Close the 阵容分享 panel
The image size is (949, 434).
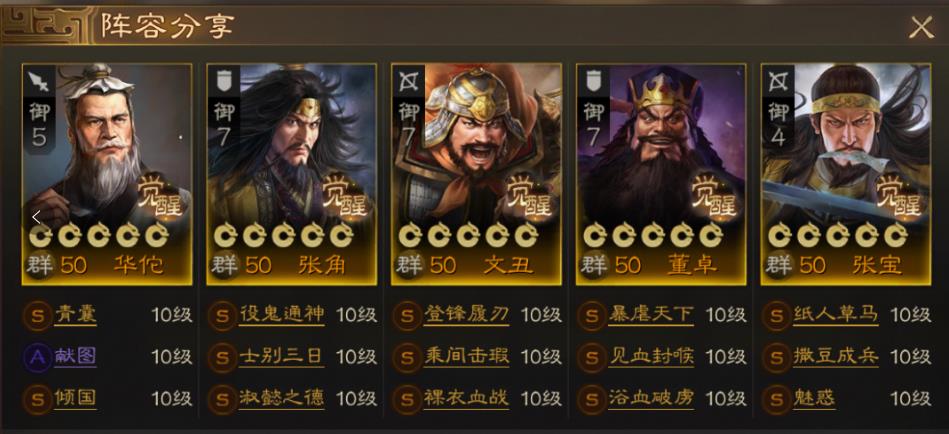point(921,27)
